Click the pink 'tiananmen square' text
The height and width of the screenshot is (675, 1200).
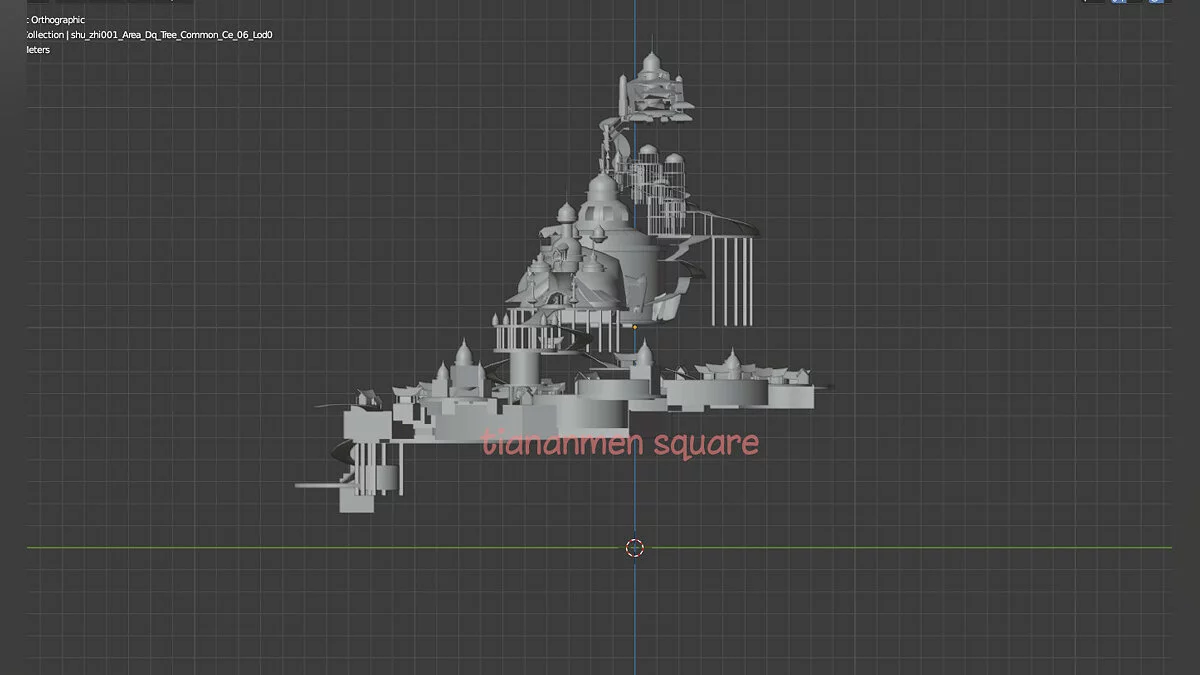click(620, 443)
